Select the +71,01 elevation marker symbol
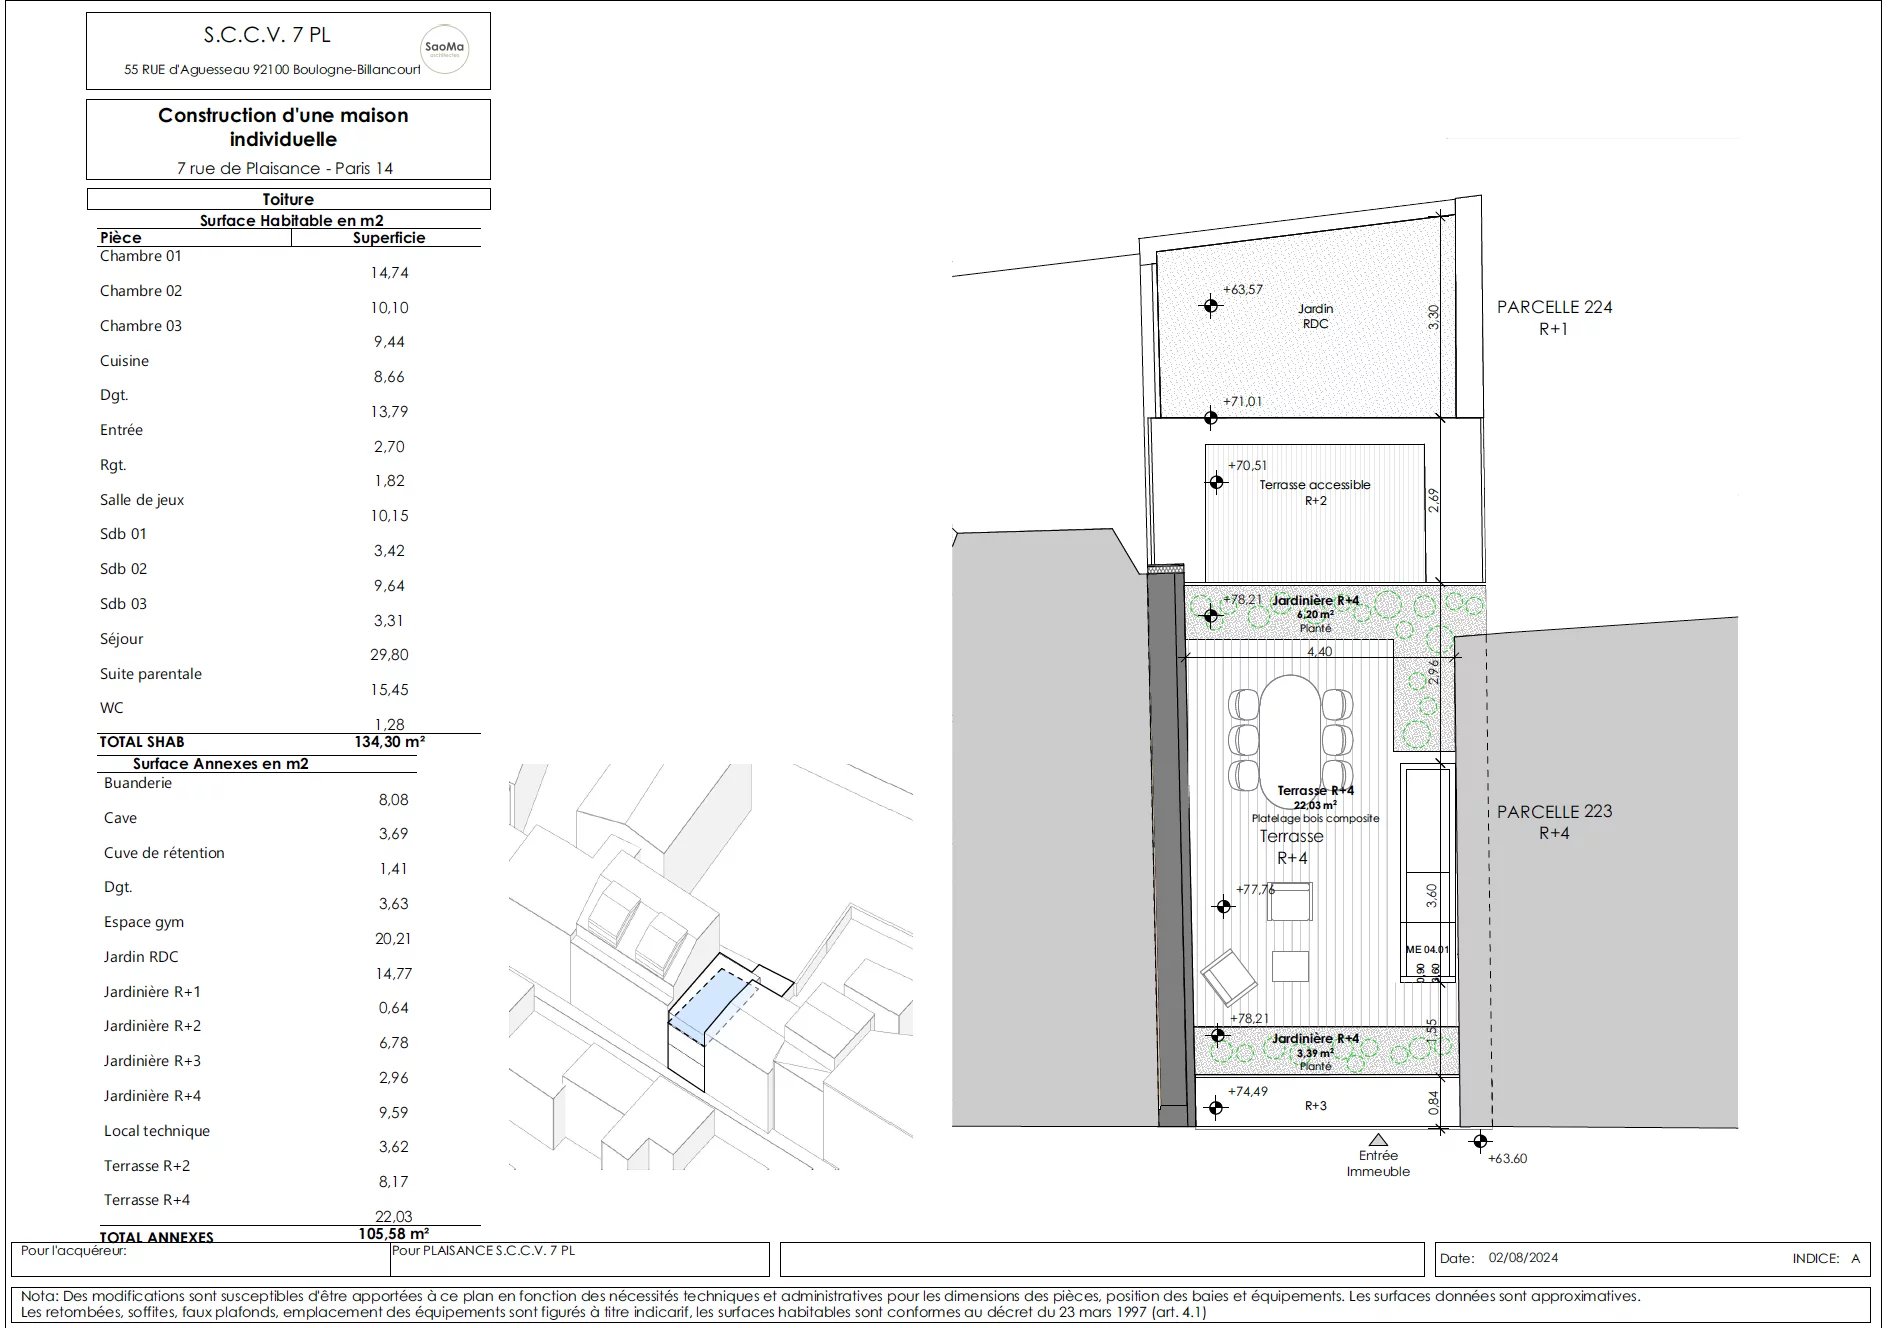Viewport: 1888px width, 1328px height. pyautogui.click(x=1211, y=417)
